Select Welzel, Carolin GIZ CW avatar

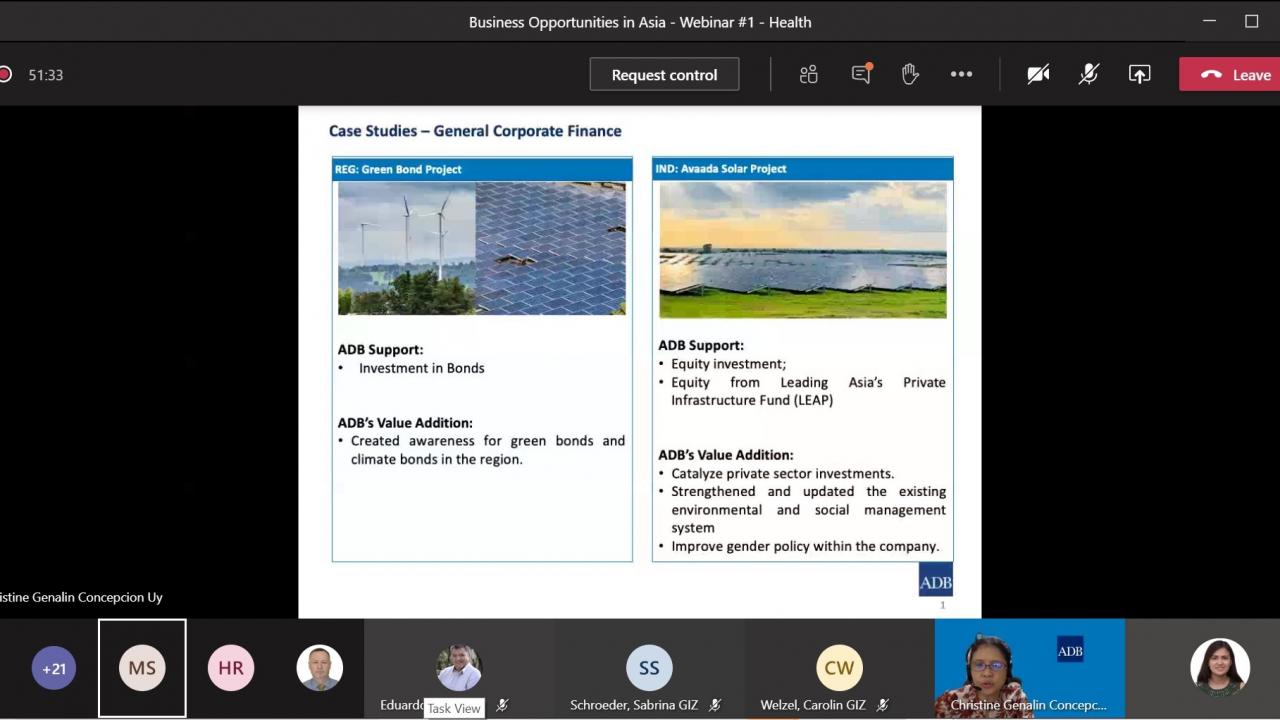point(839,668)
